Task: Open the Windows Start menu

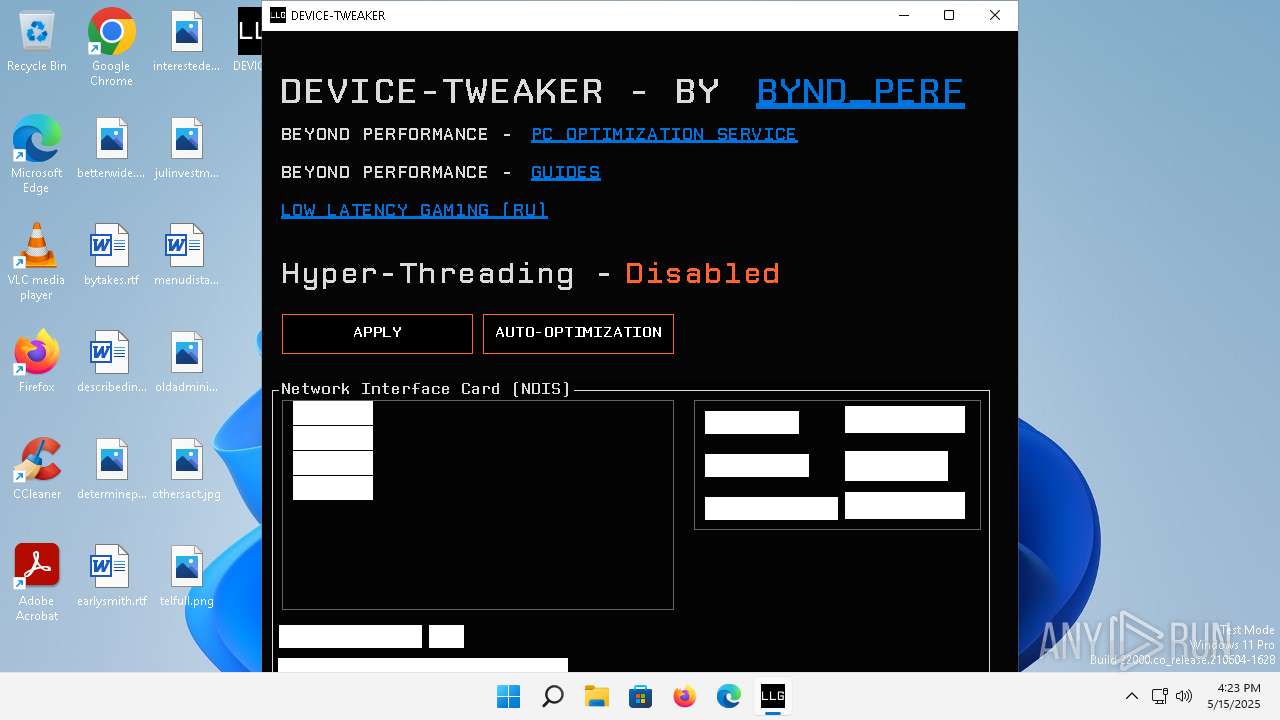Action: click(x=508, y=696)
